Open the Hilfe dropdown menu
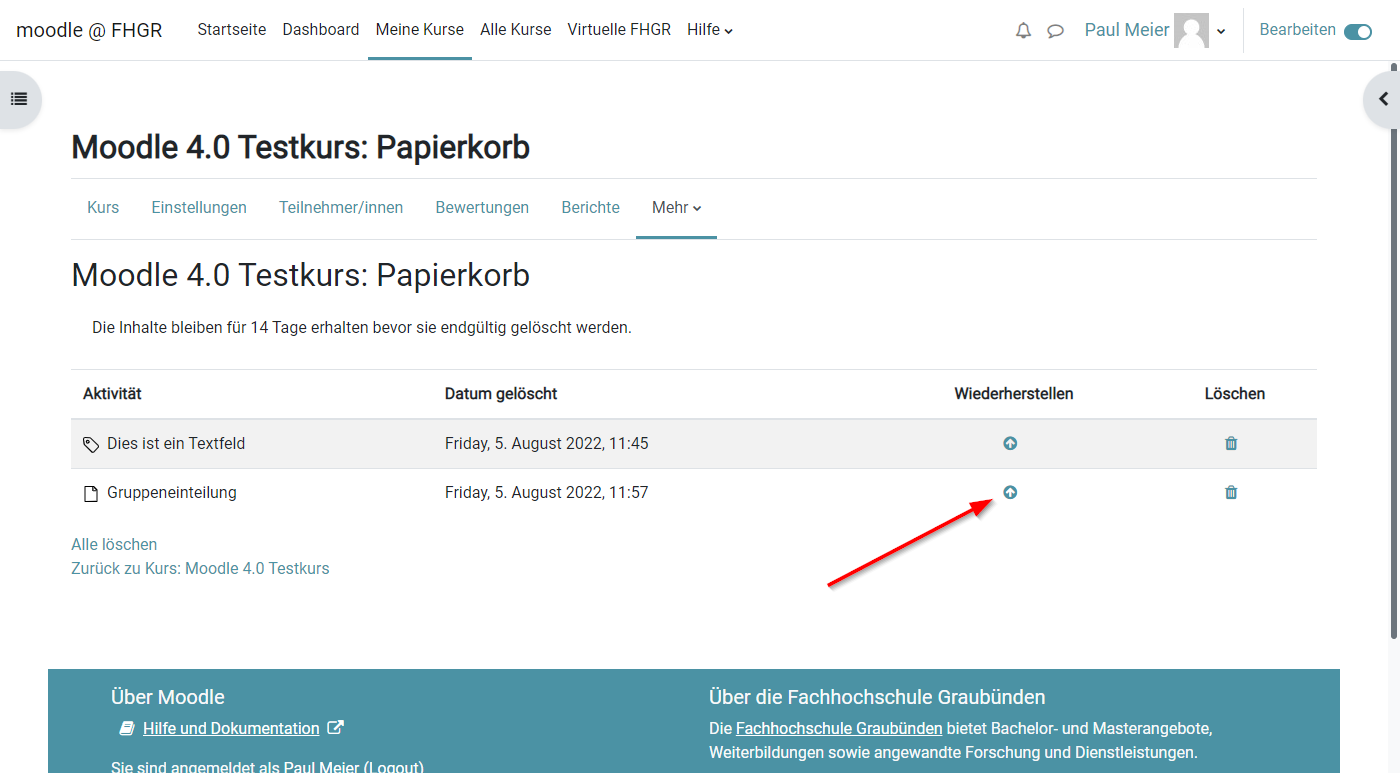1400x773 pixels. pos(710,30)
